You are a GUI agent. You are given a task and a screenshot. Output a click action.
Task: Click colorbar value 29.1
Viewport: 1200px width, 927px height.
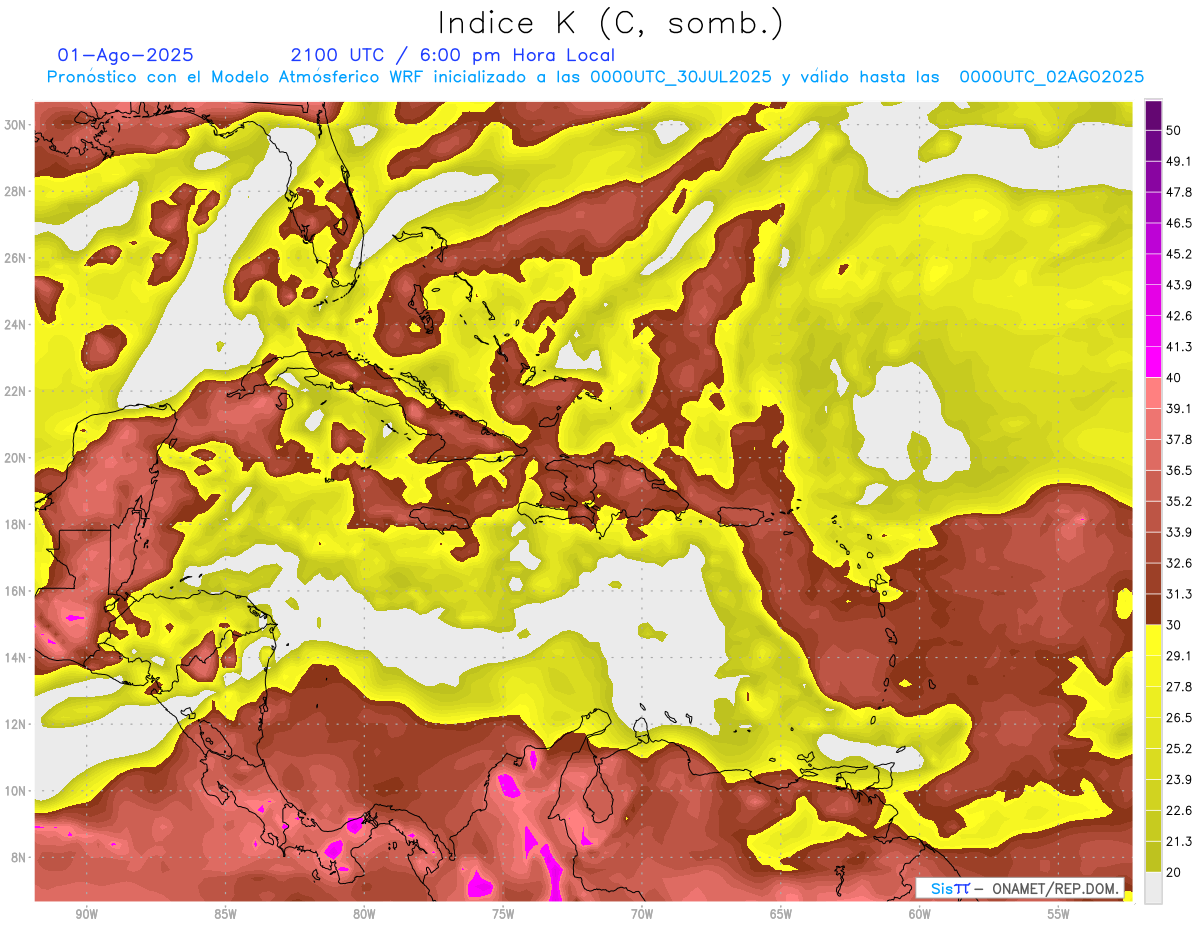[1179, 656]
